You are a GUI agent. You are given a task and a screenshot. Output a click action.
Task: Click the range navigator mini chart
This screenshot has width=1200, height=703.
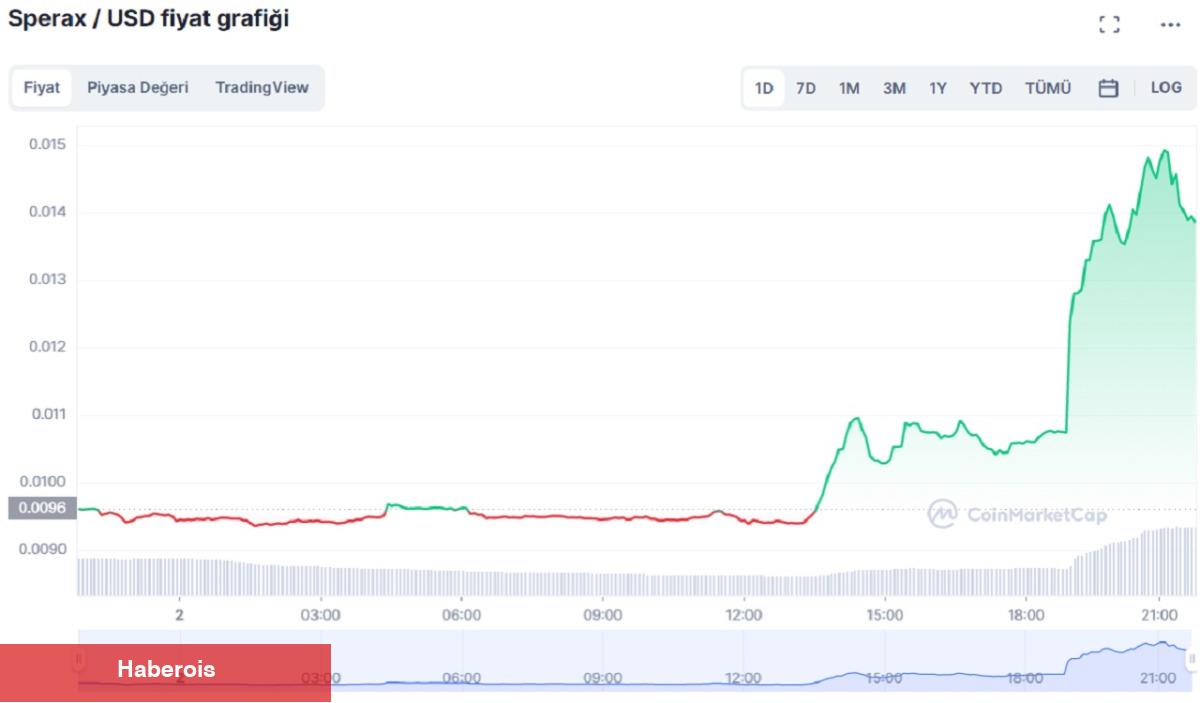click(637, 660)
